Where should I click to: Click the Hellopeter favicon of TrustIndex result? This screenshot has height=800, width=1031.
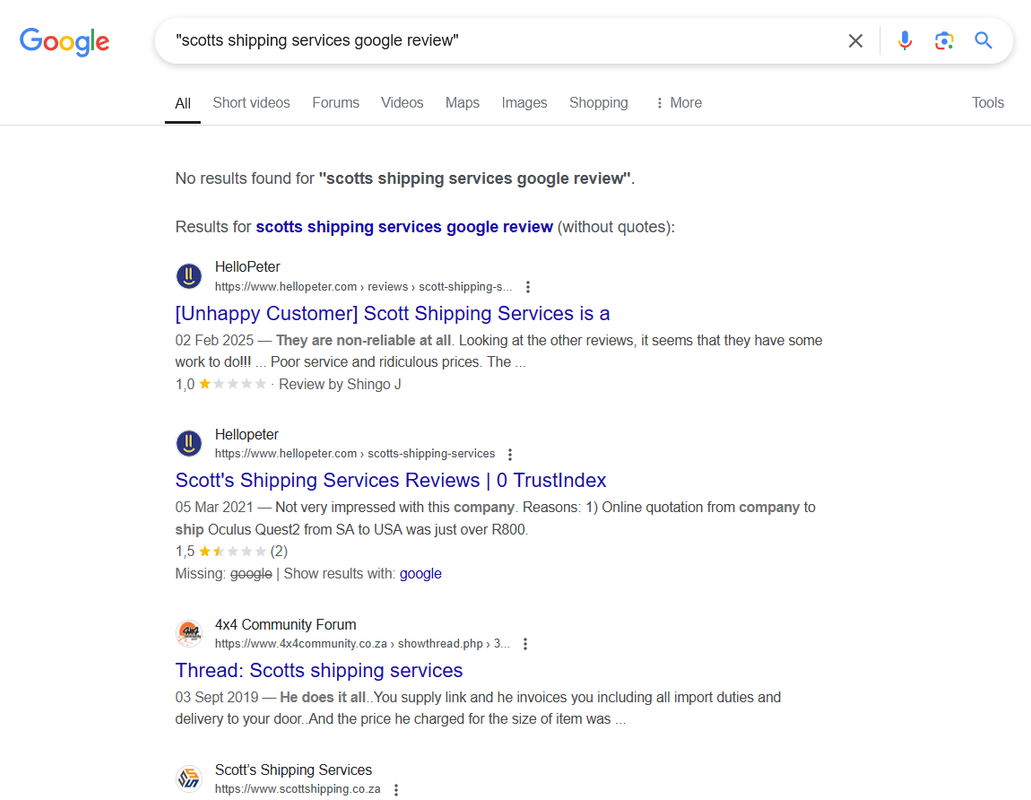coord(189,443)
